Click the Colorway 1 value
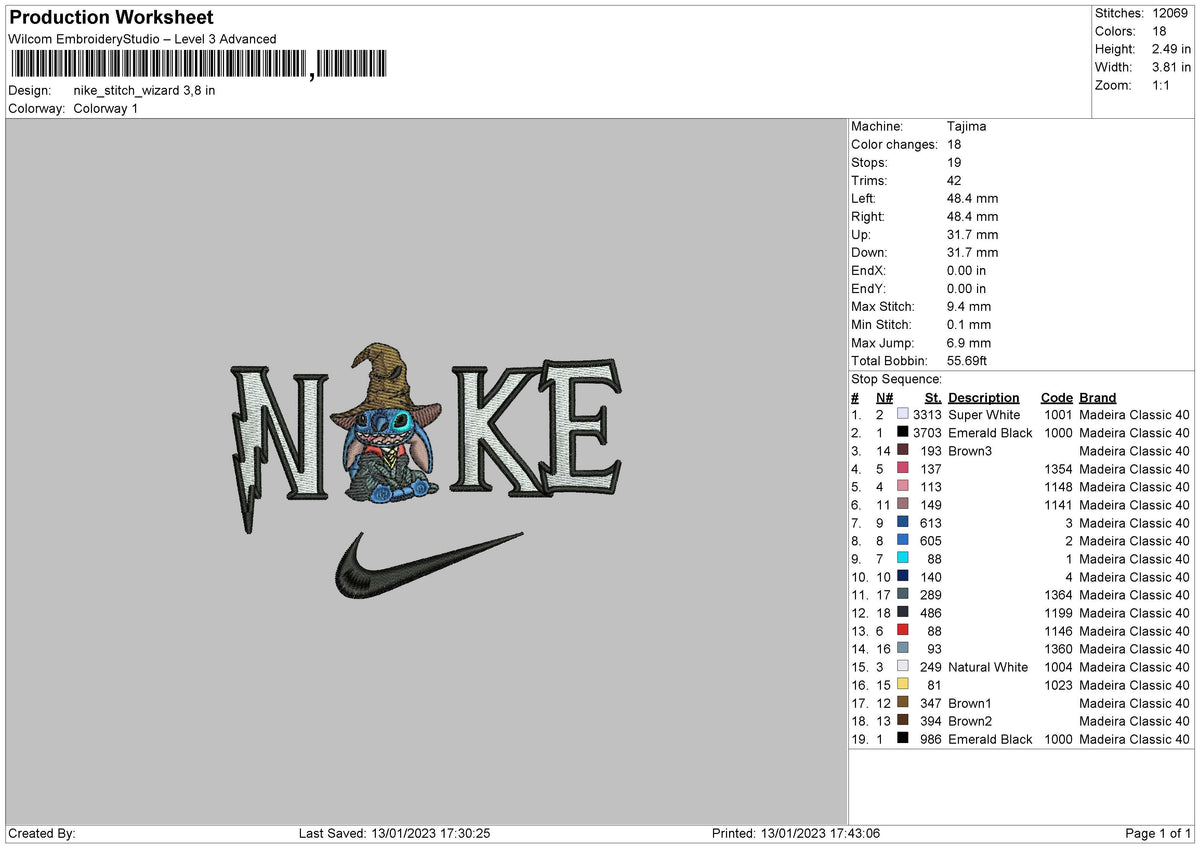This screenshot has width=1200, height=848. click(106, 108)
